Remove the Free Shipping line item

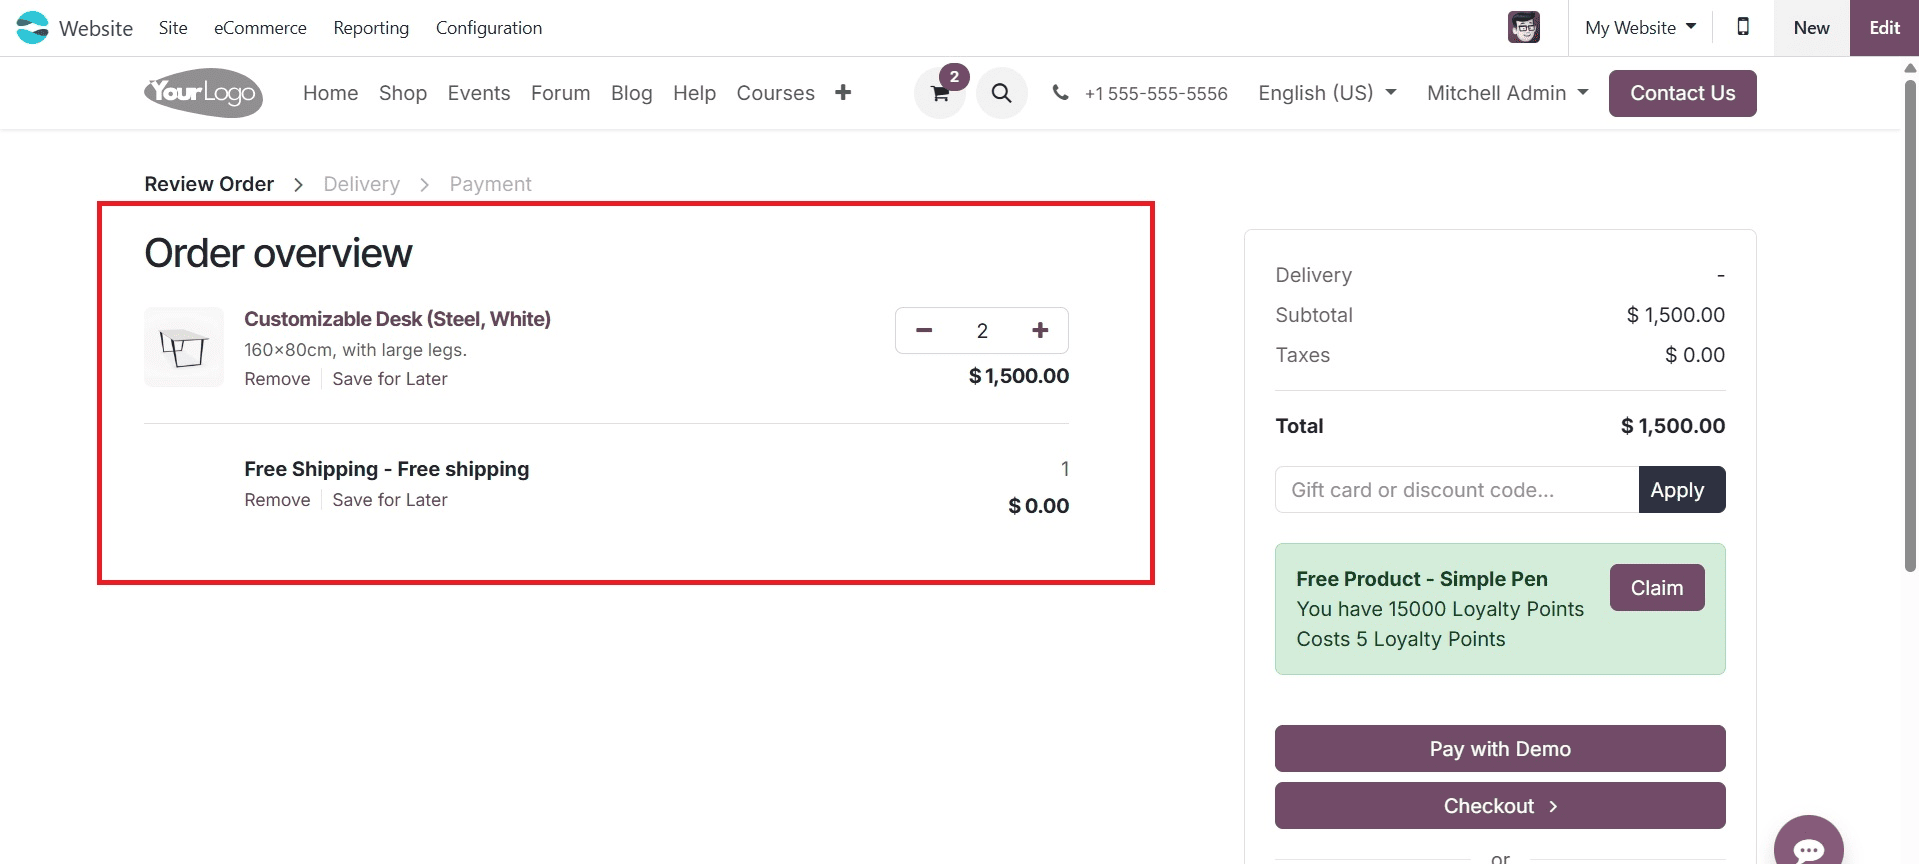[x=276, y=500]
